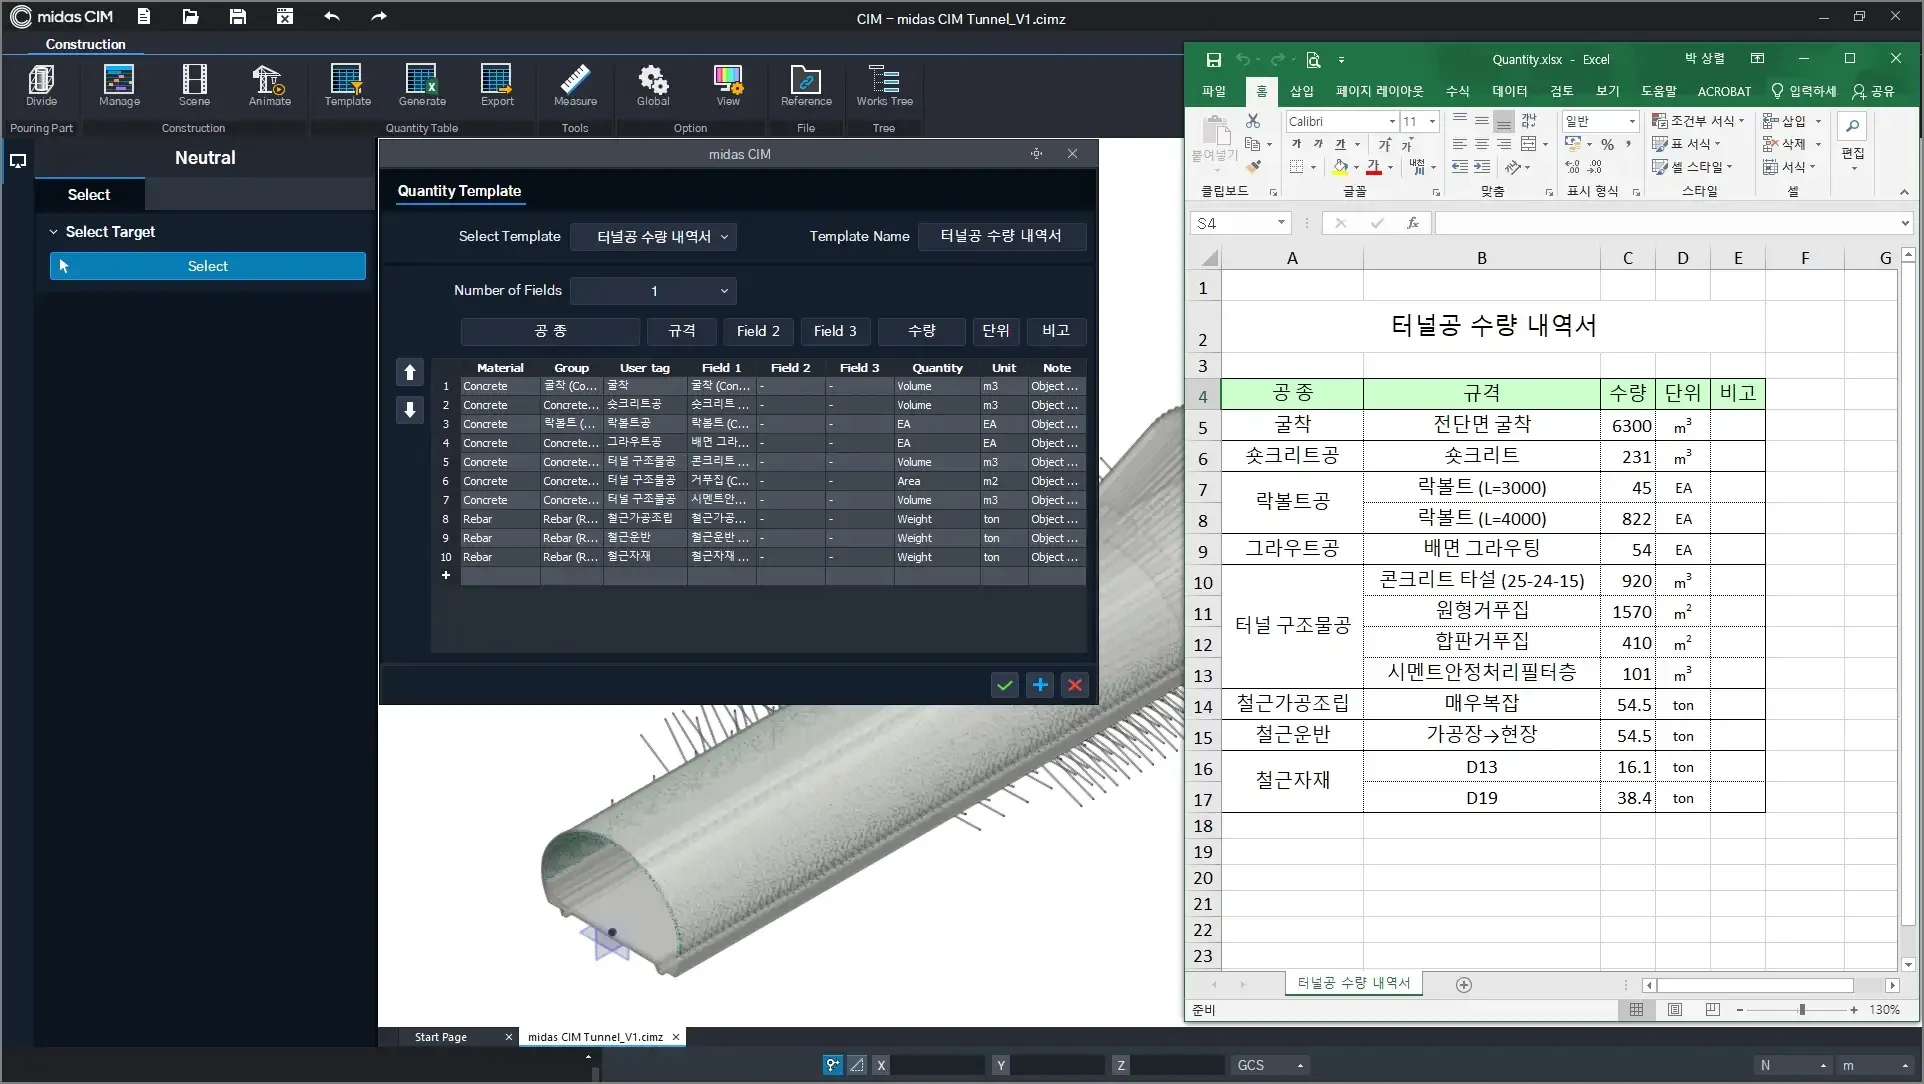Save the midas CIM project
1924x1084 pixels.
point(238,16)
